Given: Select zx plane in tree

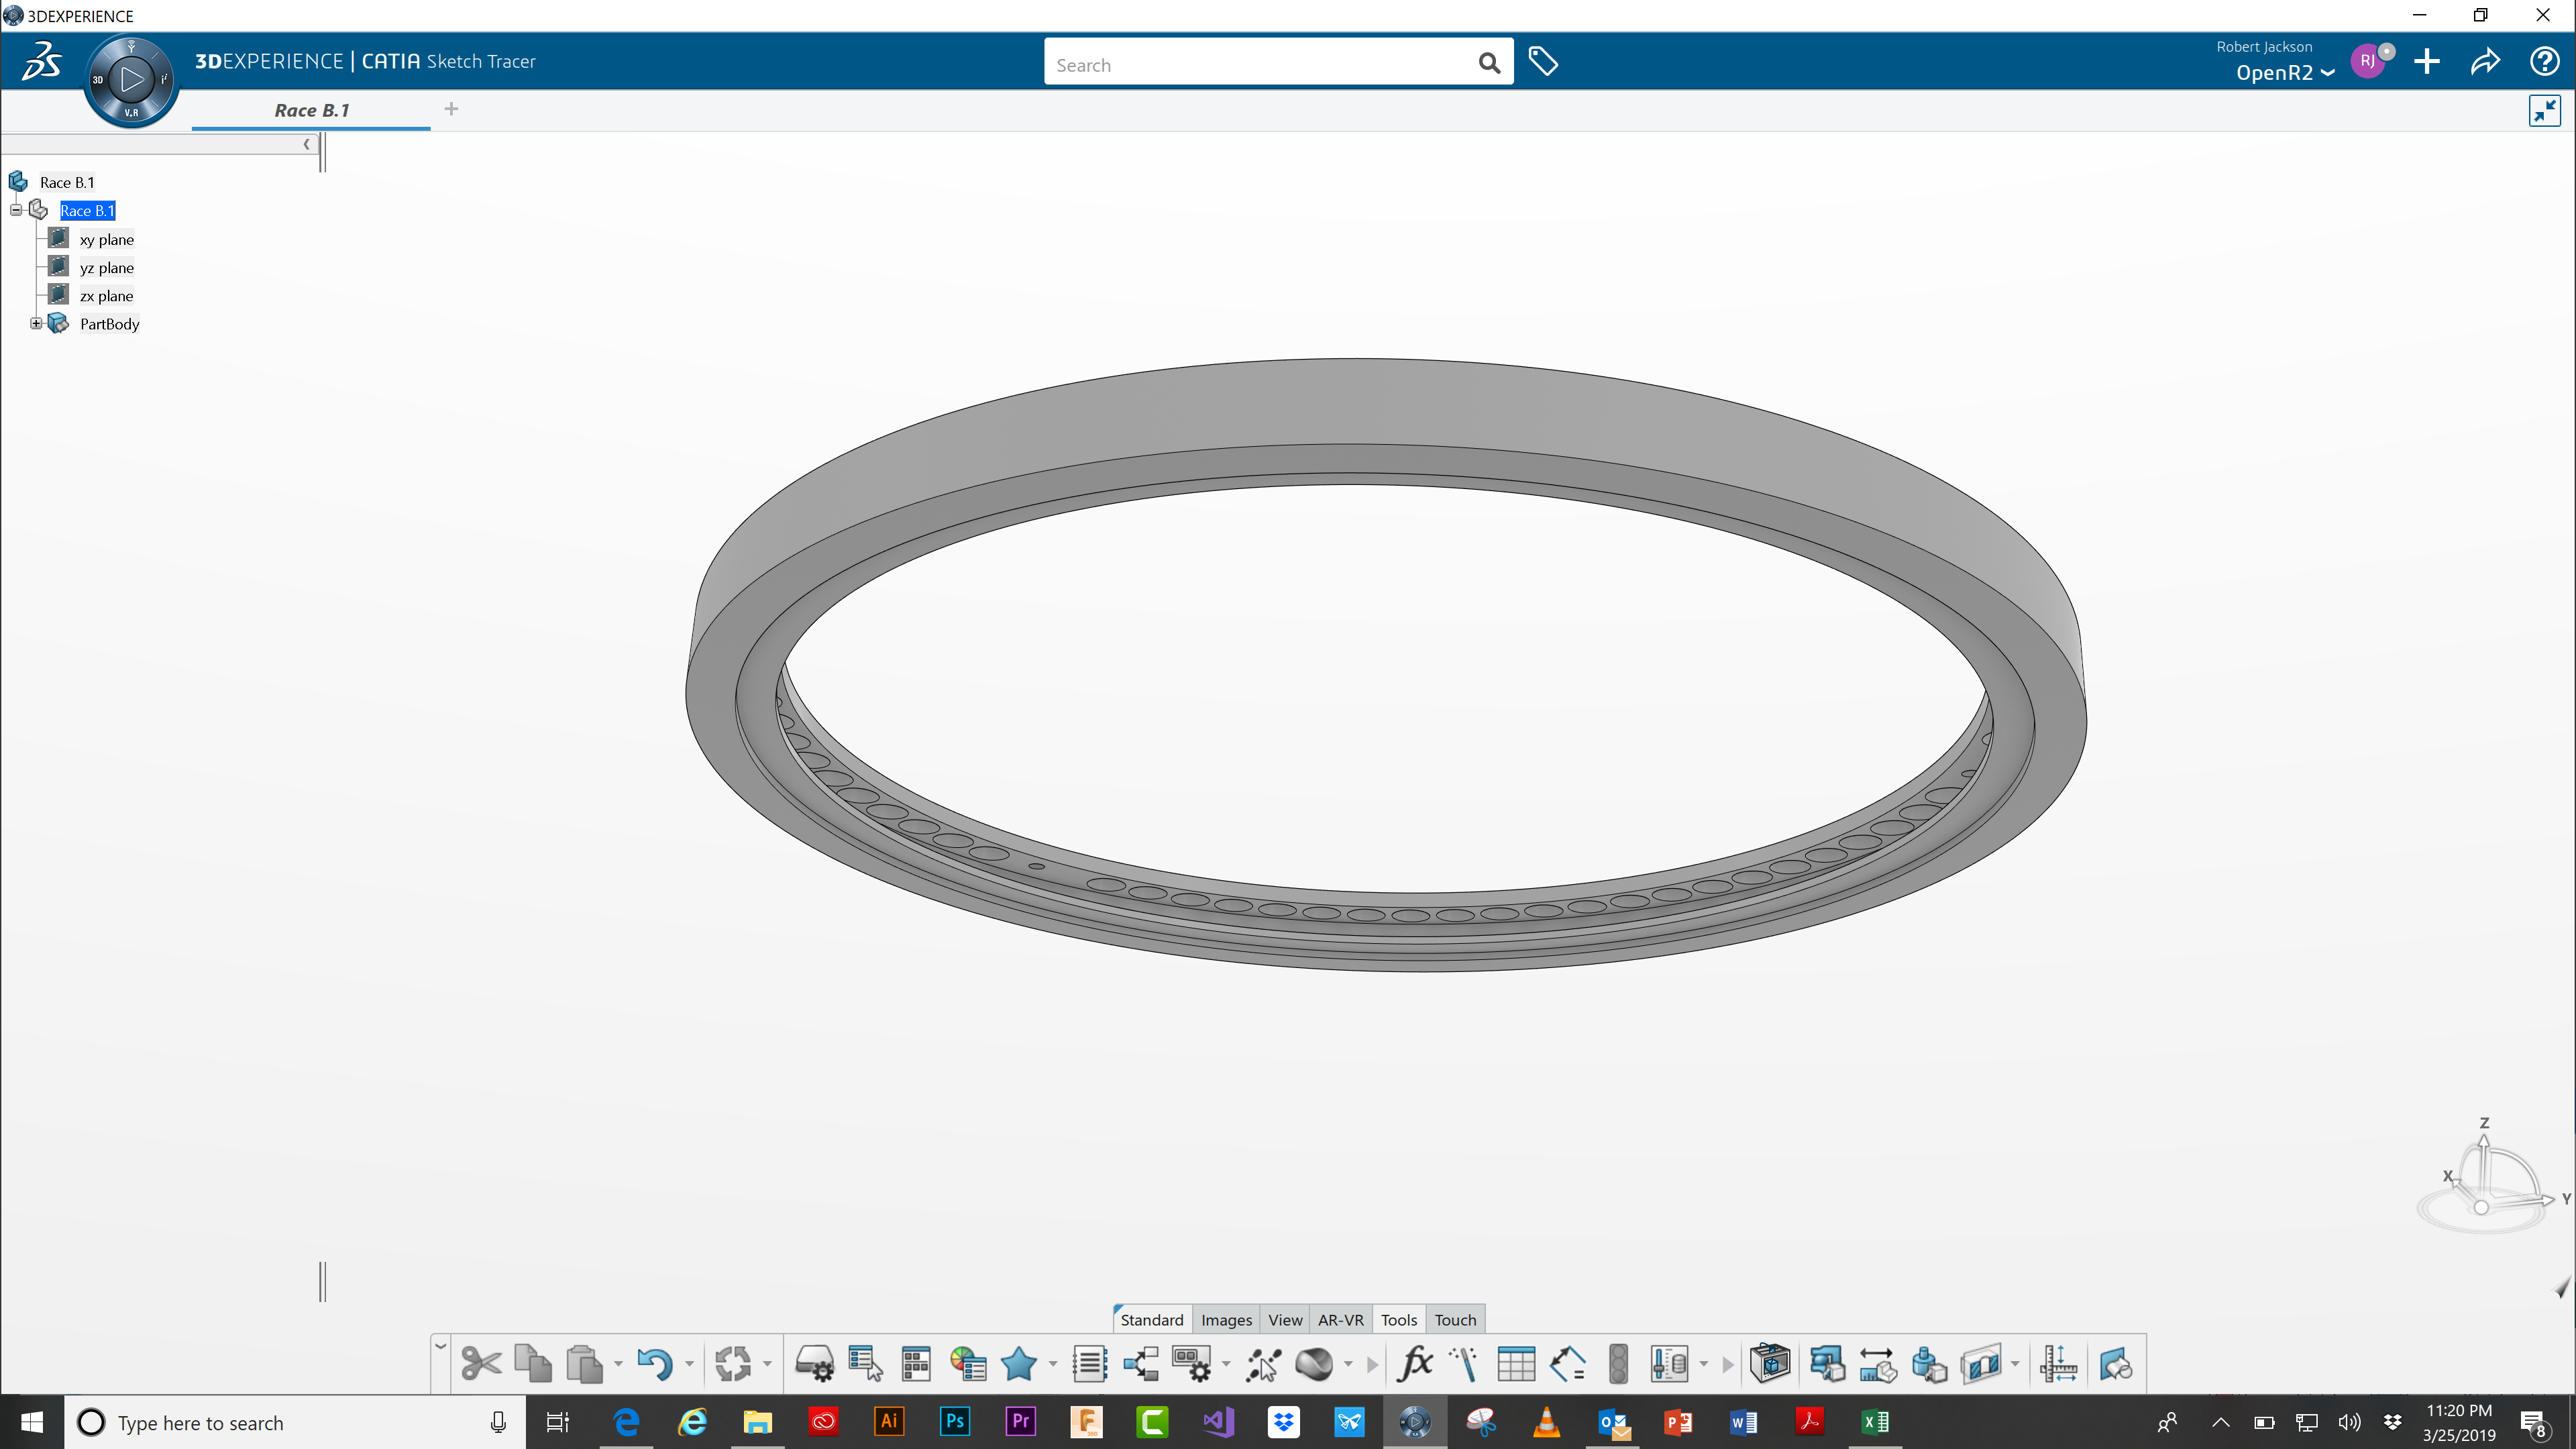Looking at the screenshot, I should pyautogui.click(x=107, y=295).
